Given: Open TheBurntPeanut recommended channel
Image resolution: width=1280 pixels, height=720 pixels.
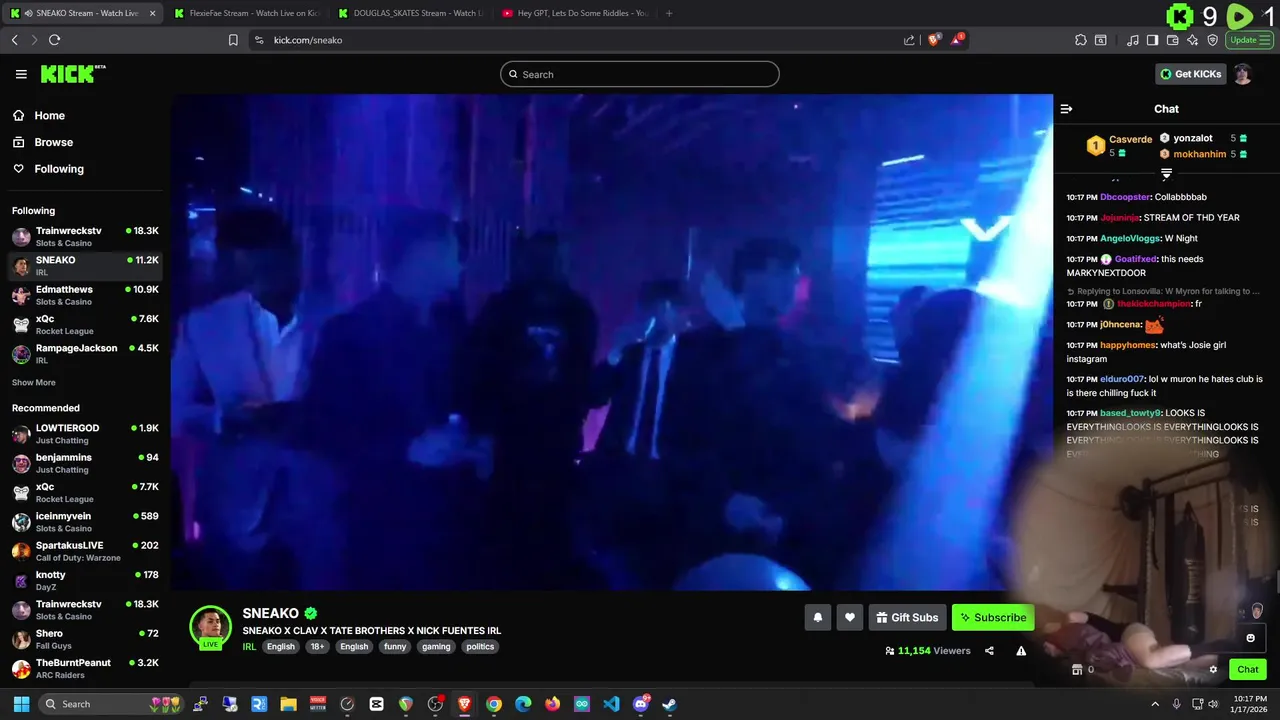Looking at the screenshot, I should click(85, 668).
